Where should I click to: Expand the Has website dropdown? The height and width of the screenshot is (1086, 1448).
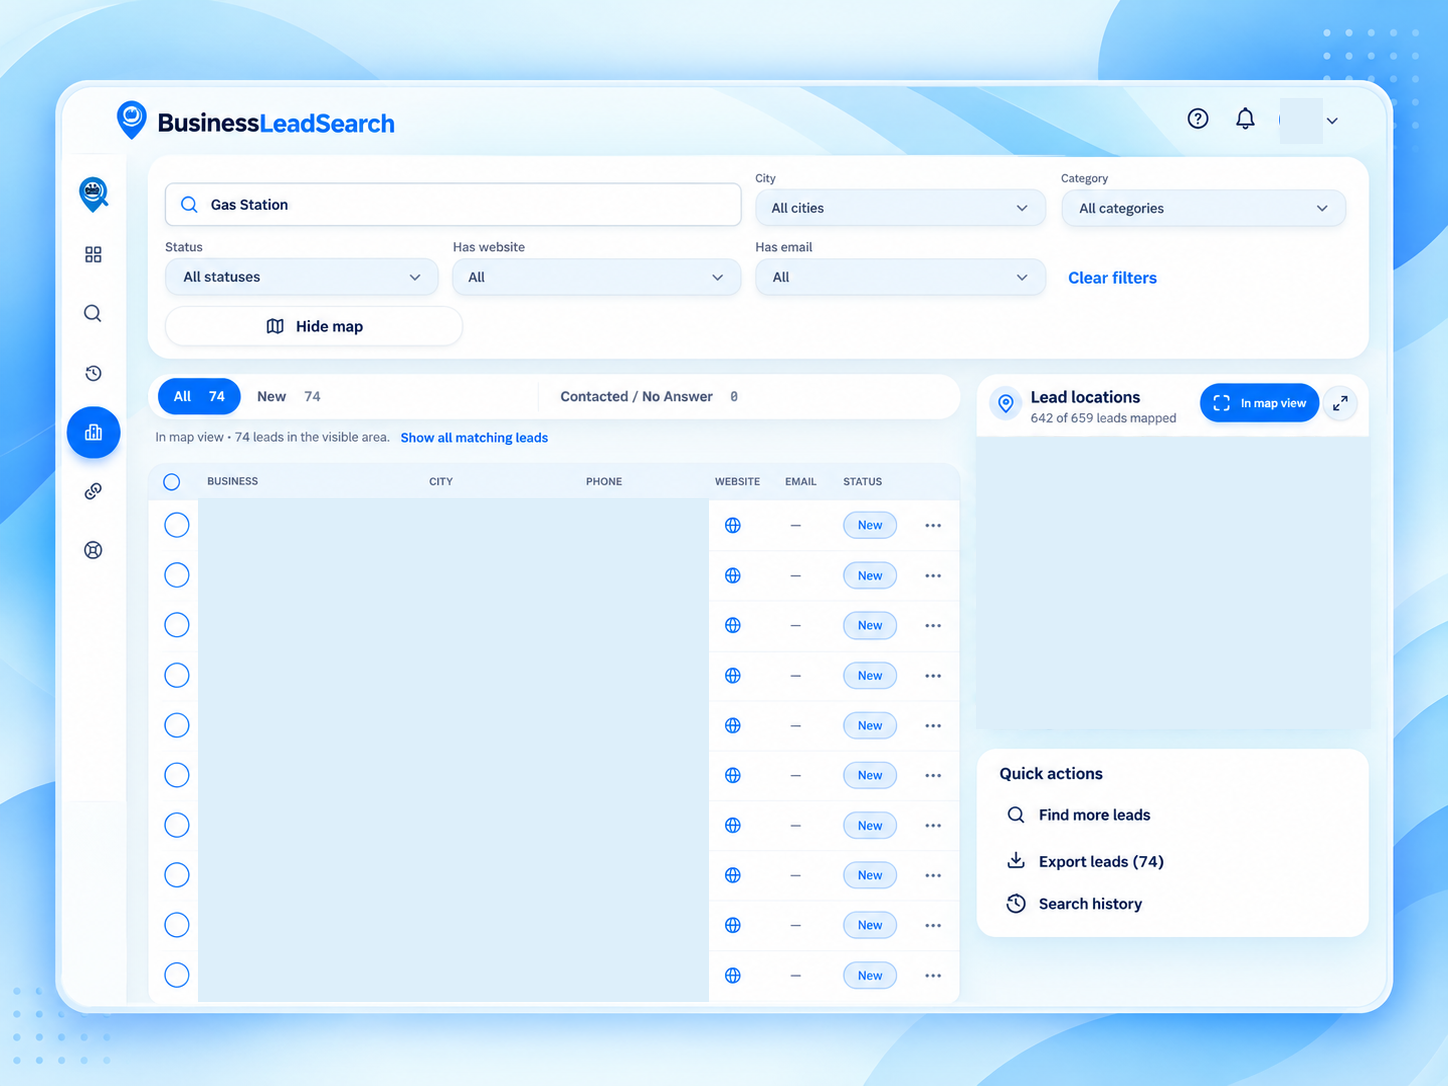[x=596, y=277]
